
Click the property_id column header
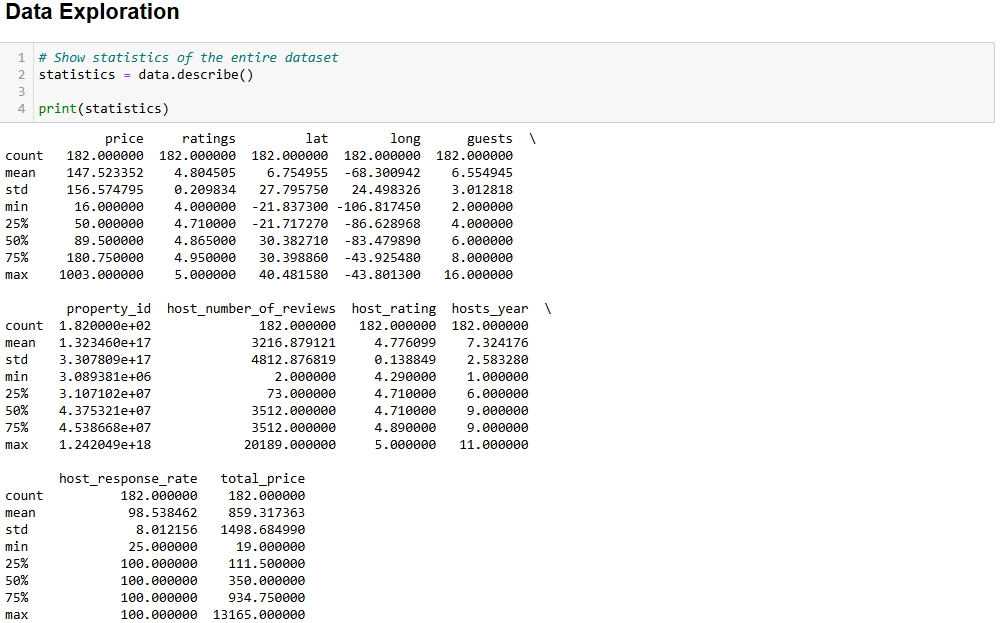[108, 309]
